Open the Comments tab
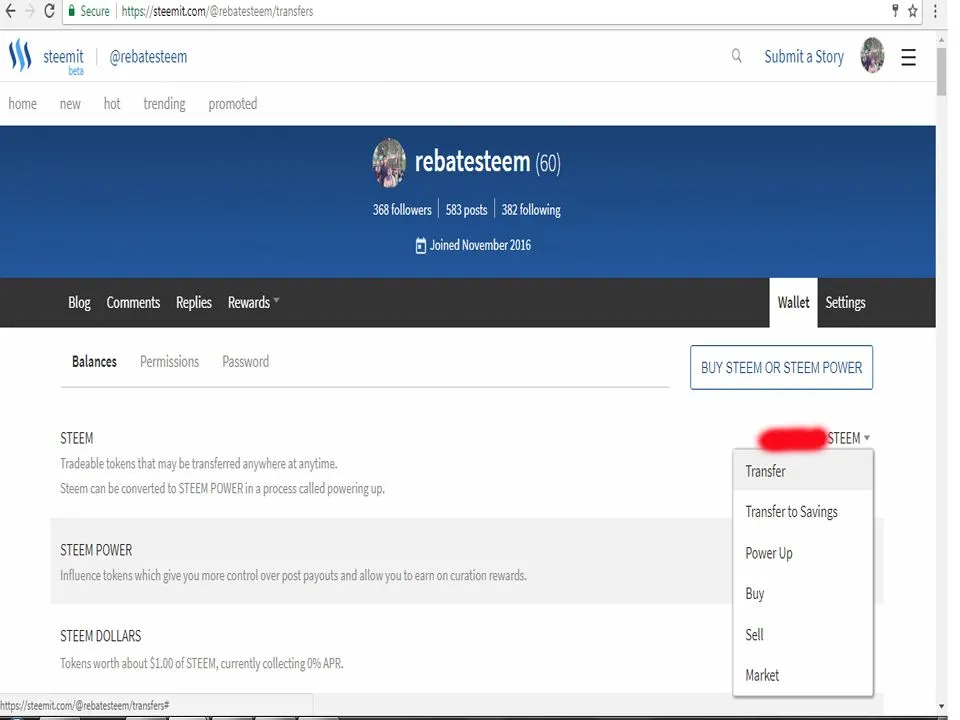 (133, 302)
